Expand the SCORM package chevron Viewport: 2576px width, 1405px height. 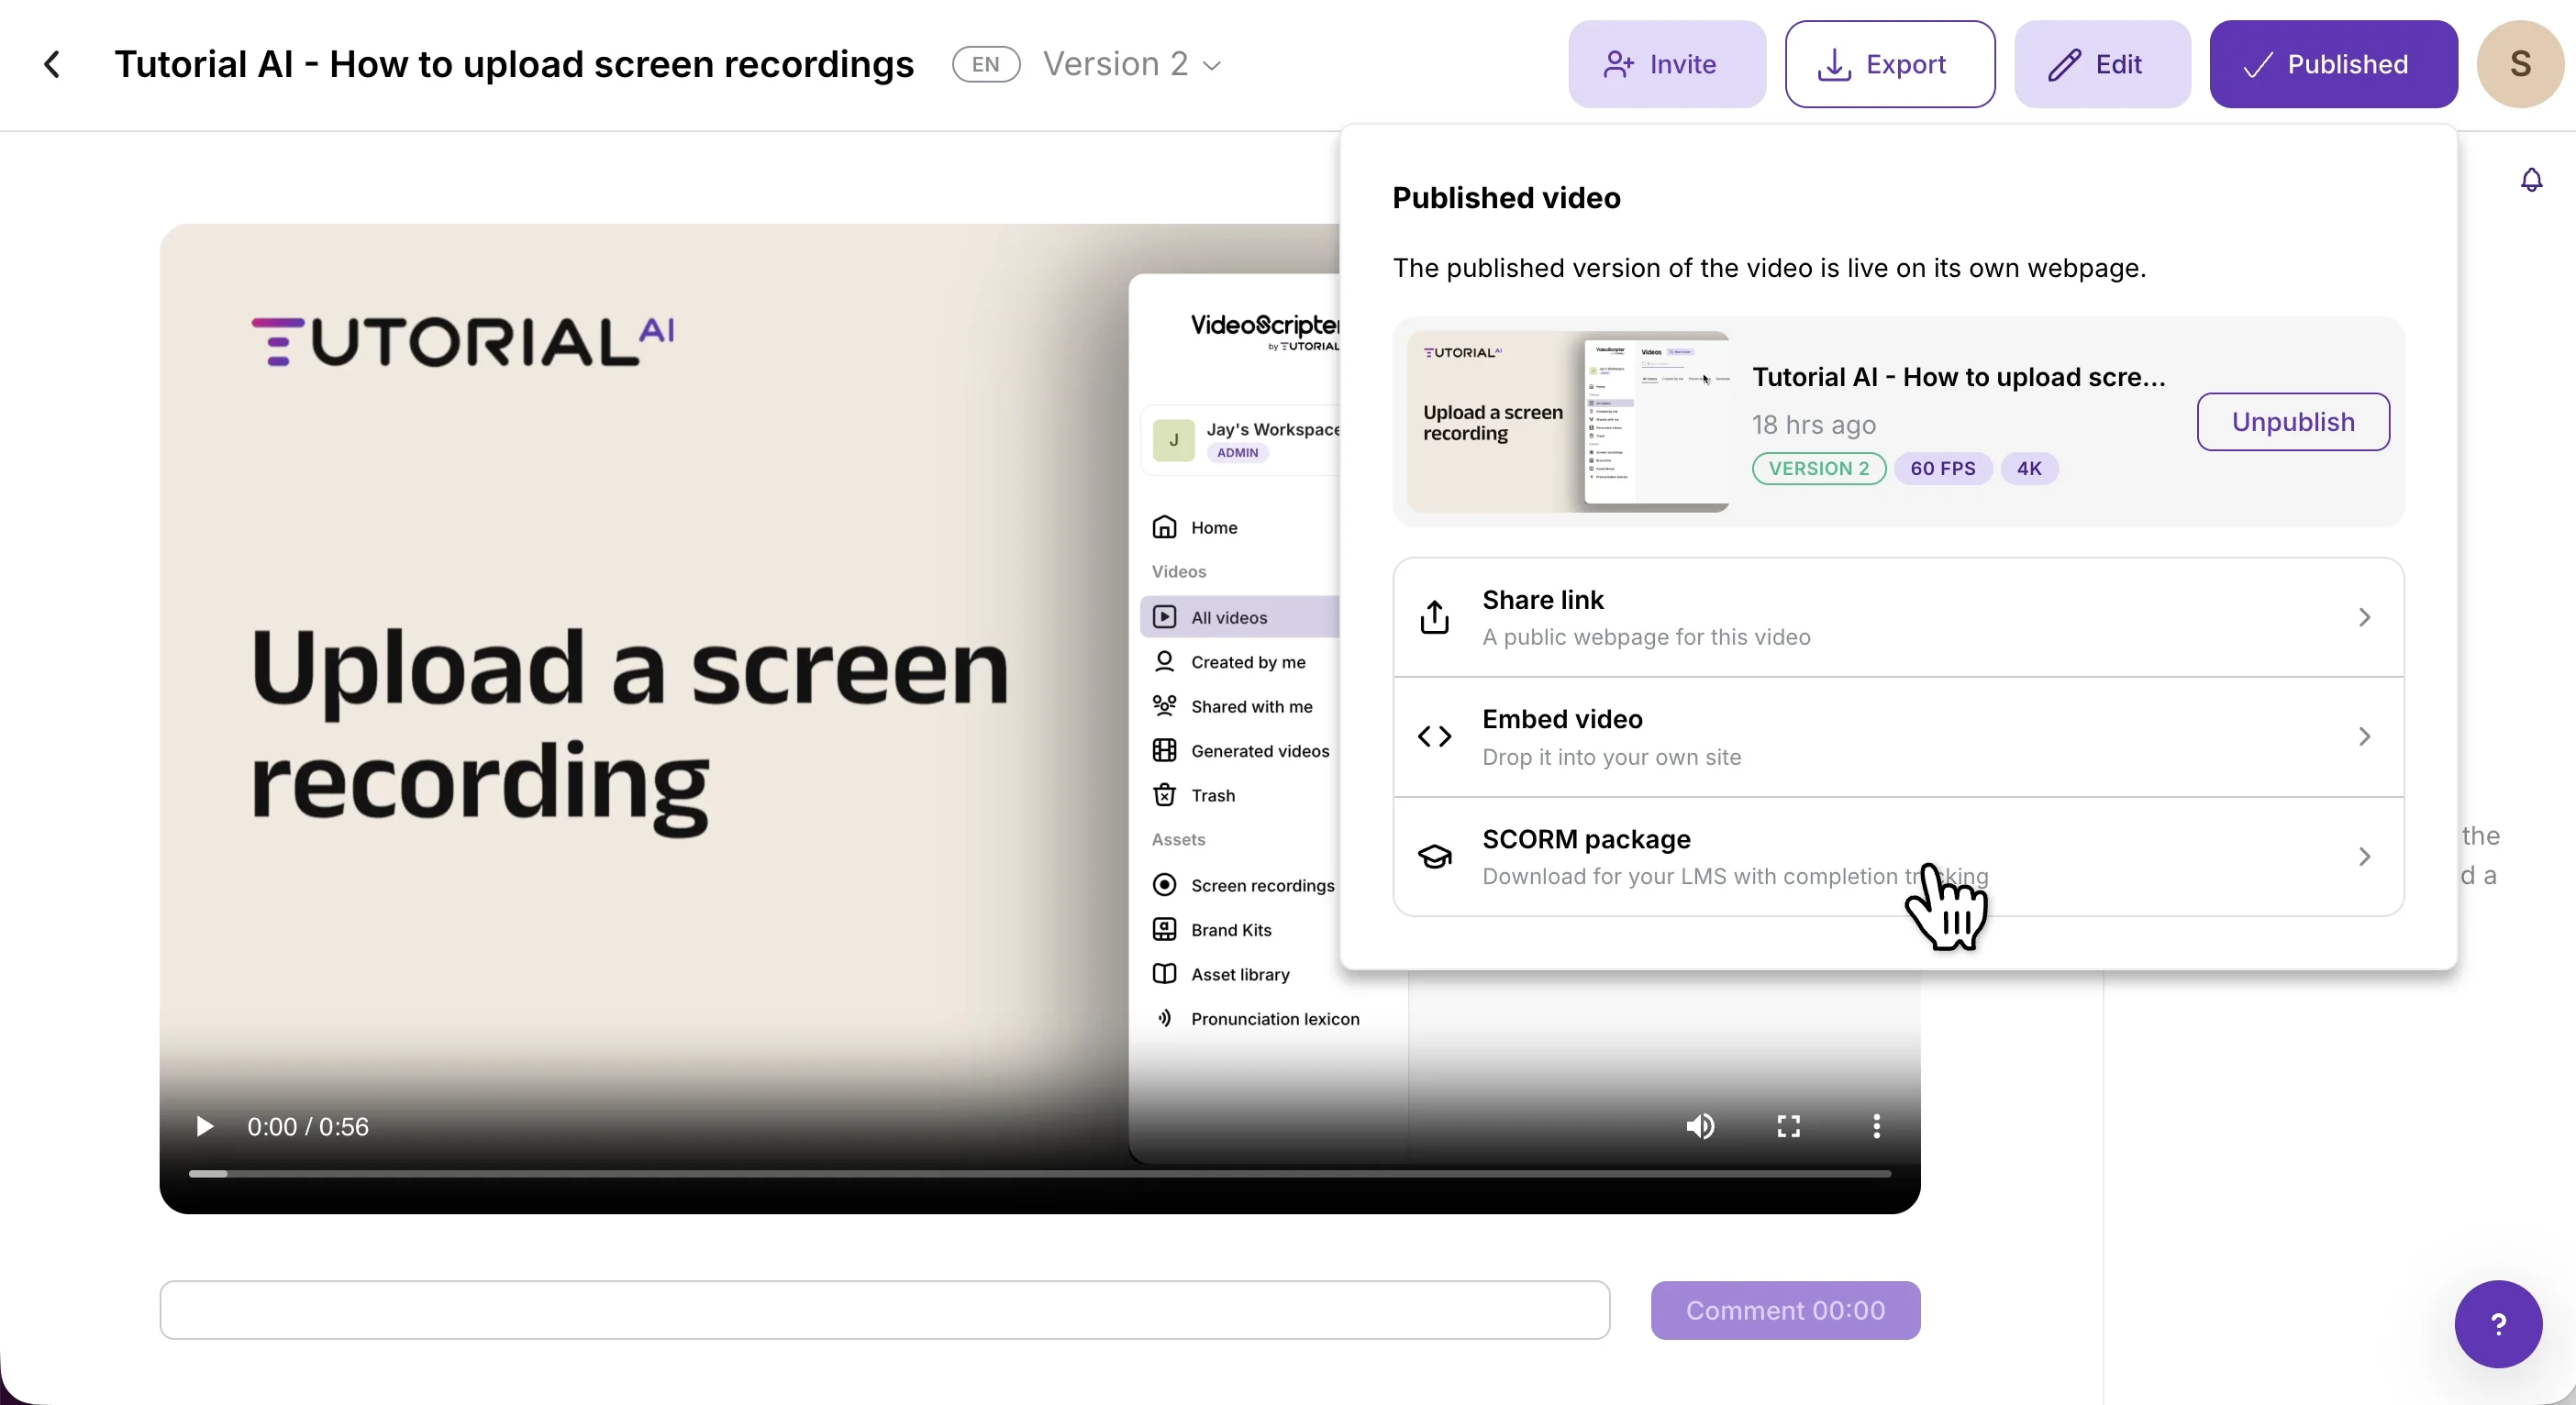pos(2363,856)
